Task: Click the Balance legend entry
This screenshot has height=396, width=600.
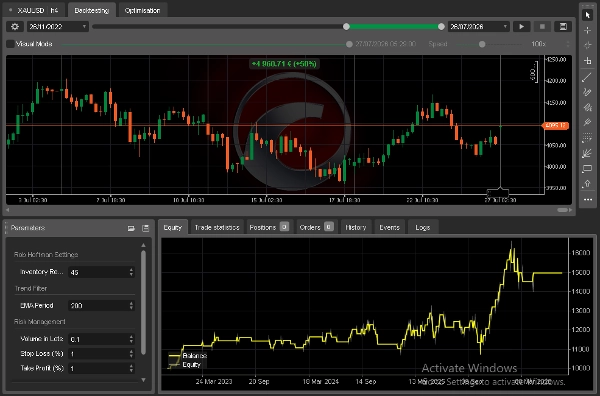Action: point(188,355)
